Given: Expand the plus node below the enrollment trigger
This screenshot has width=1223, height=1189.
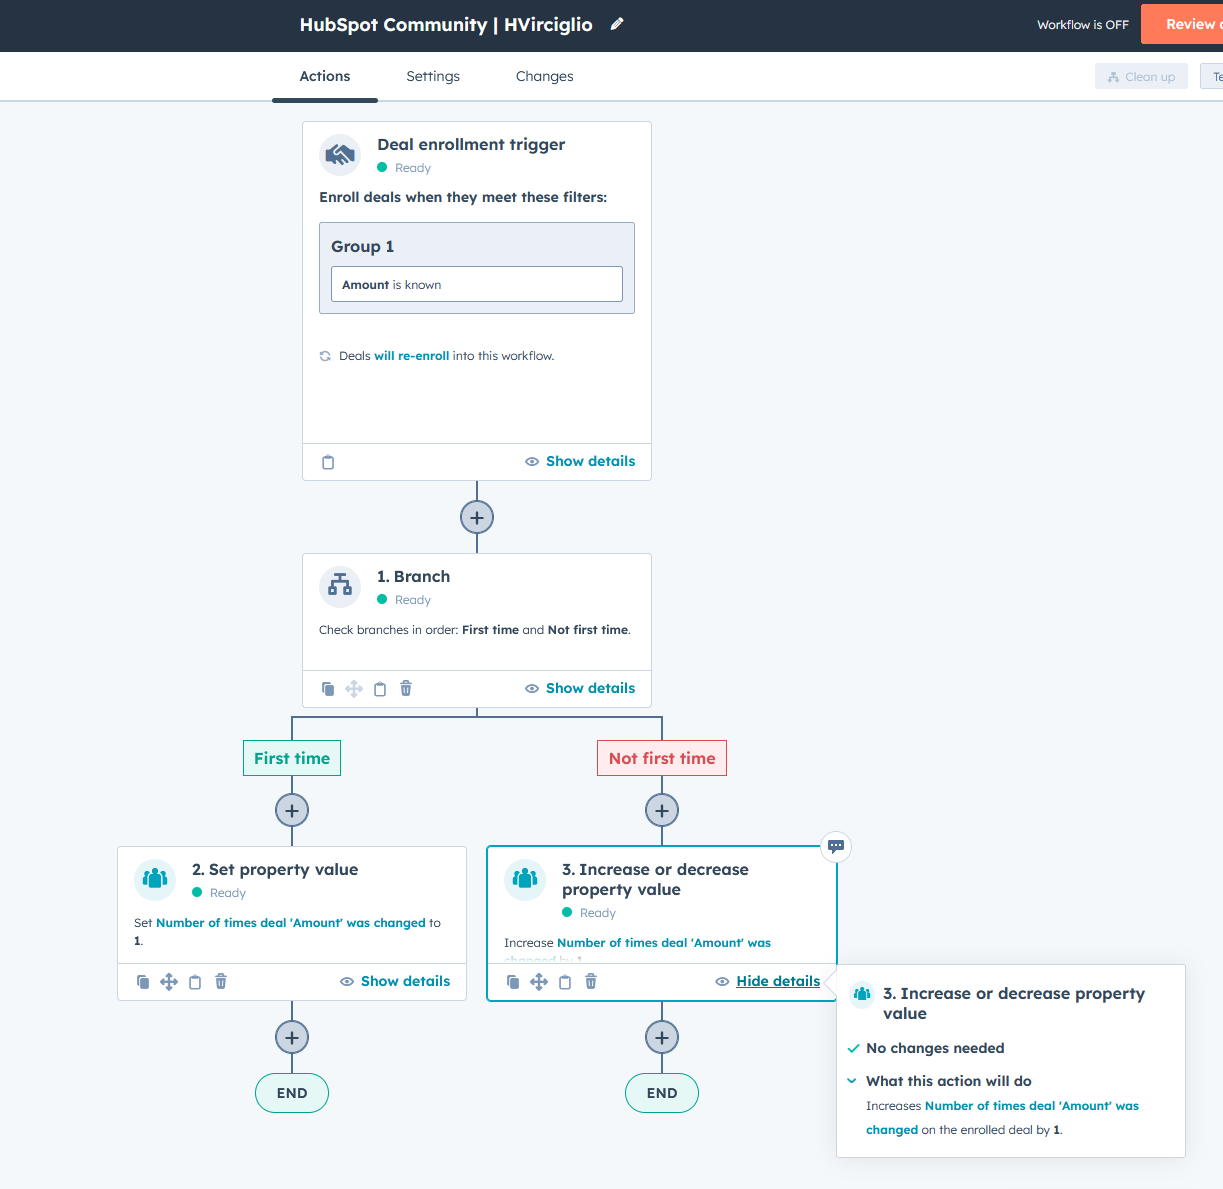Looking at the screenshot, I should pos(477,517).
